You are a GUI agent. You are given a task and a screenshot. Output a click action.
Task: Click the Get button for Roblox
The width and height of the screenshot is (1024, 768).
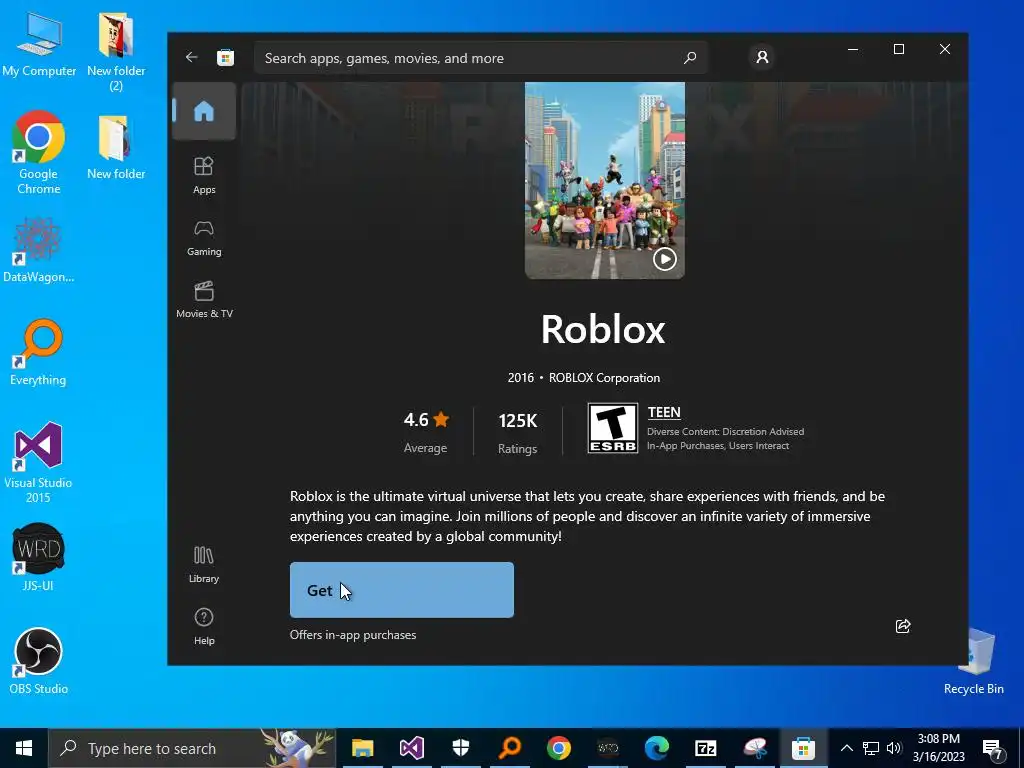tap(402, 590)
